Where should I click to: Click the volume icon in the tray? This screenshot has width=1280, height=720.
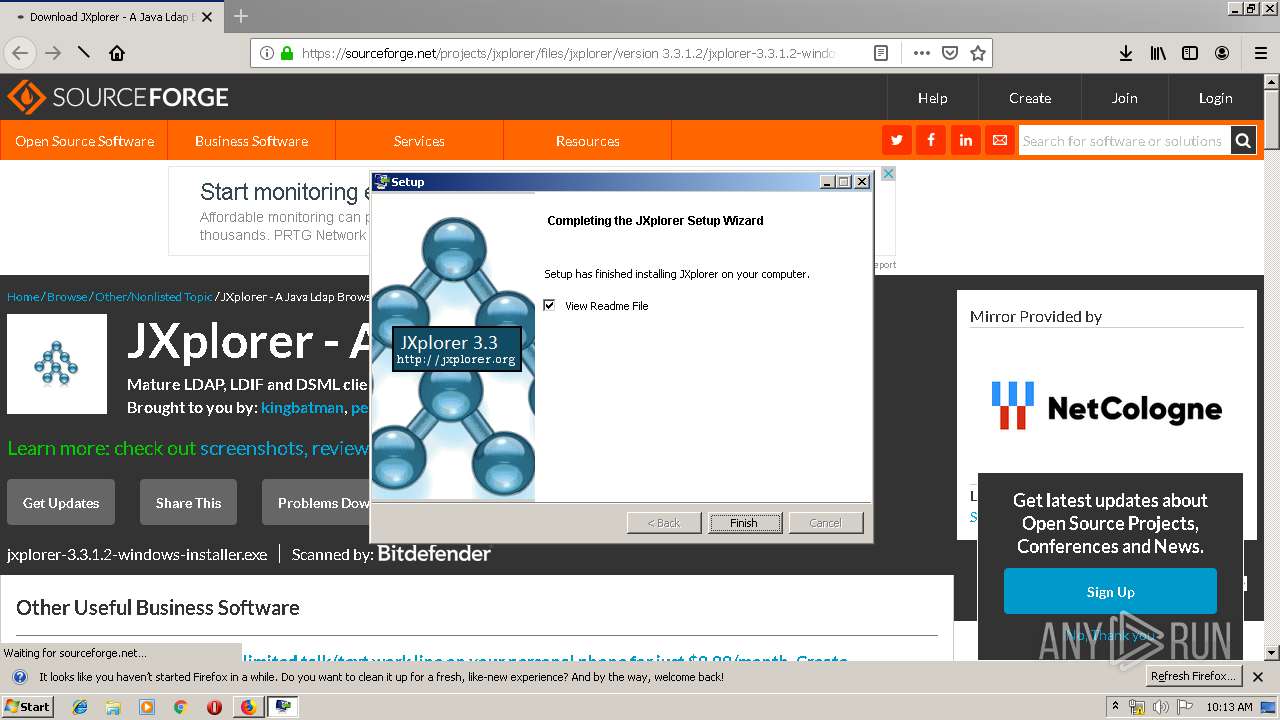1160,706
